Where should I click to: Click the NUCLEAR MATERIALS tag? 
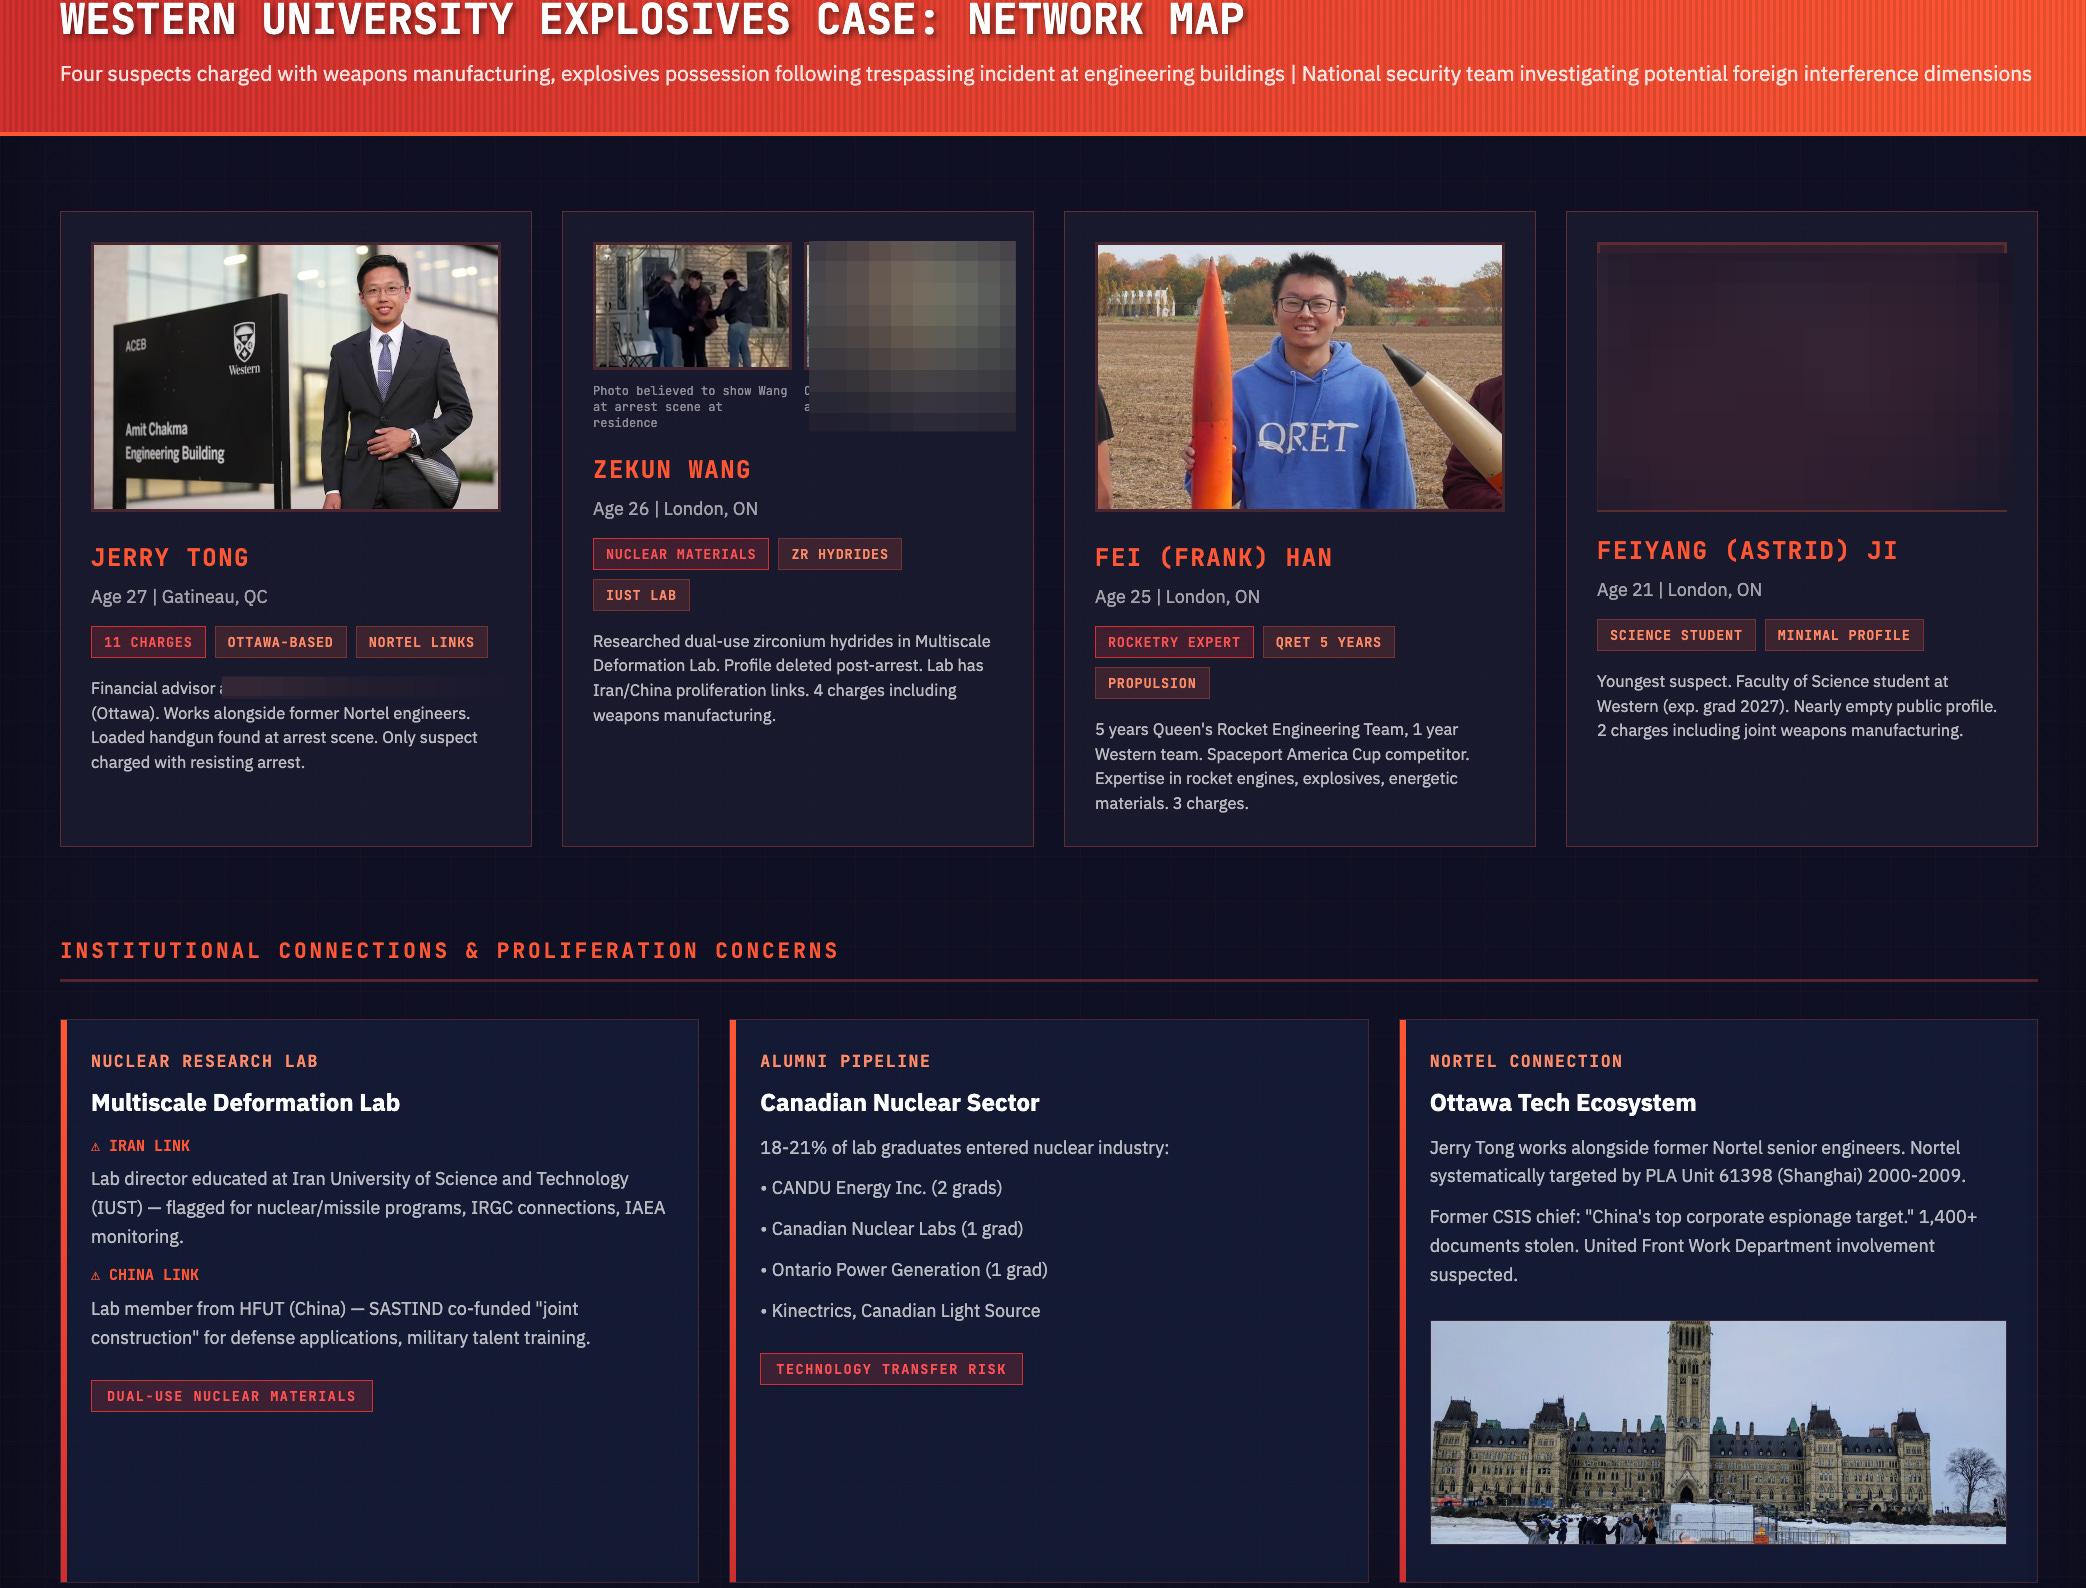coord(680,554)
